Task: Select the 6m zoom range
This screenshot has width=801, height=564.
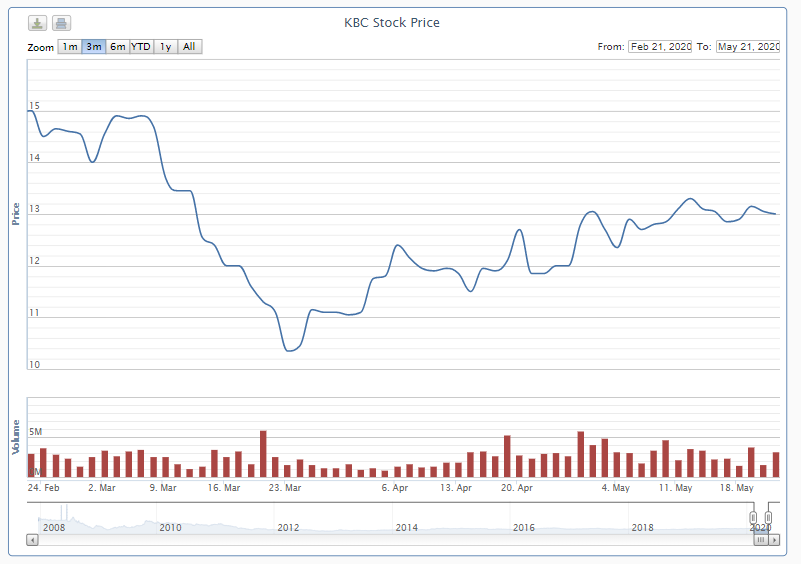Action: 118,46
